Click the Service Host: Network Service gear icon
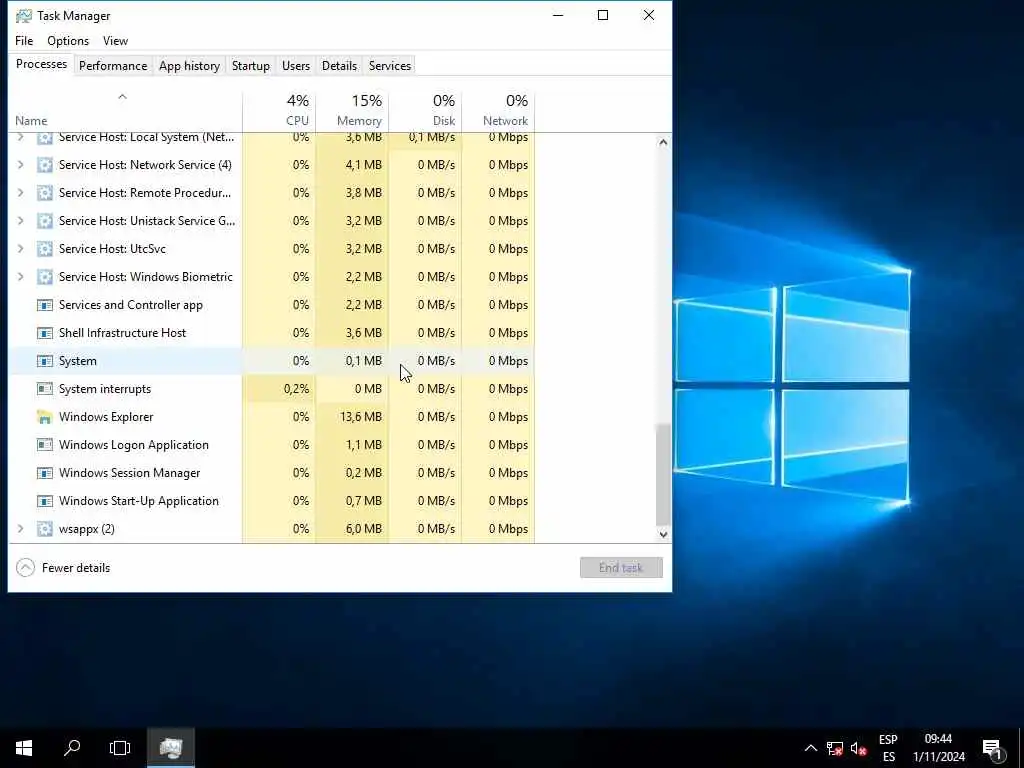This screenshot has width=1024, height=768. pos(44,165)
